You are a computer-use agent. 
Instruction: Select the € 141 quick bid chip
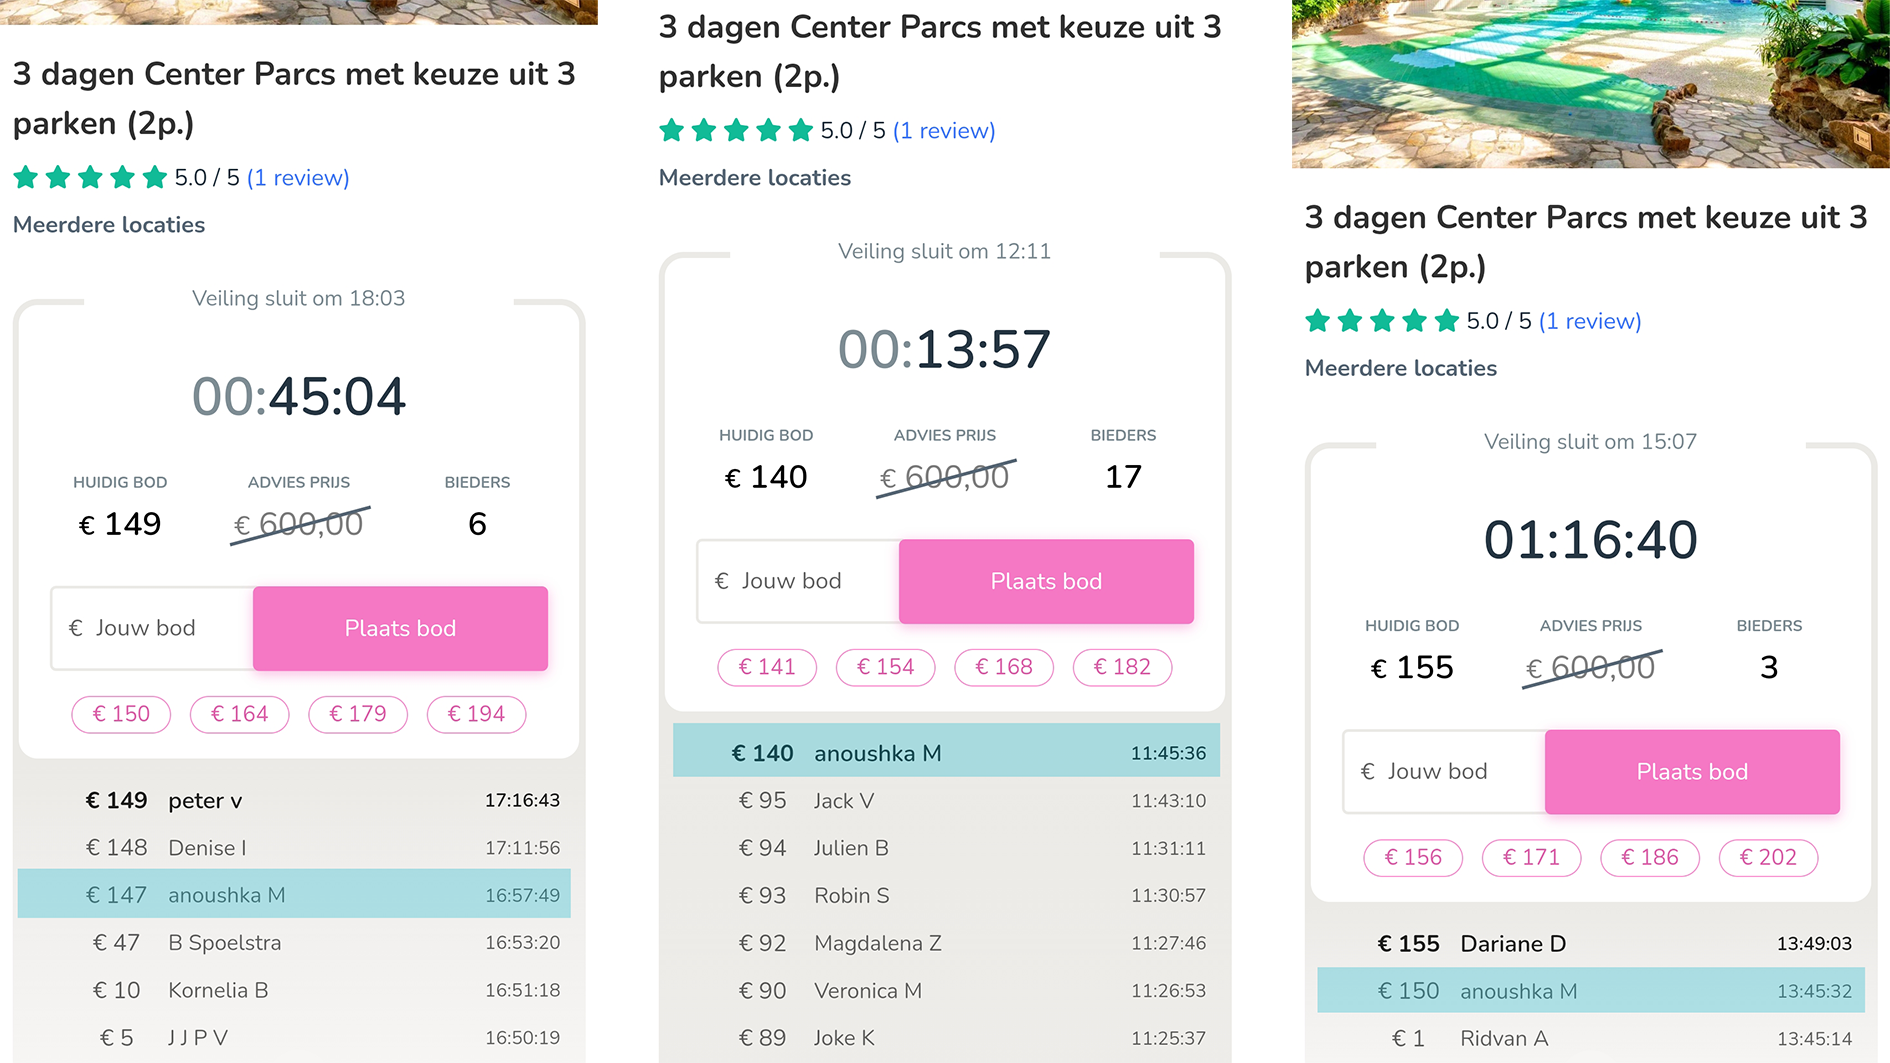[x=767, y=667]
